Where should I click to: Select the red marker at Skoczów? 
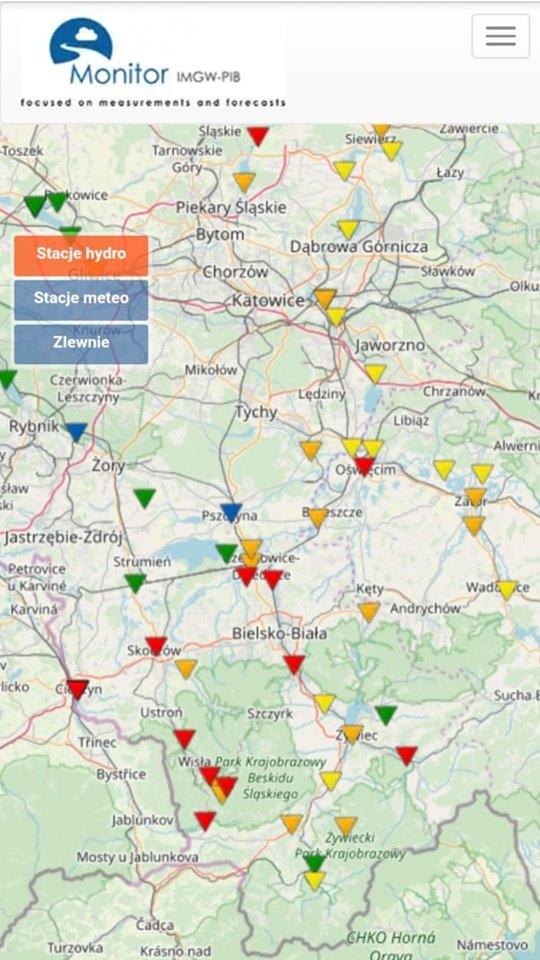156,646
